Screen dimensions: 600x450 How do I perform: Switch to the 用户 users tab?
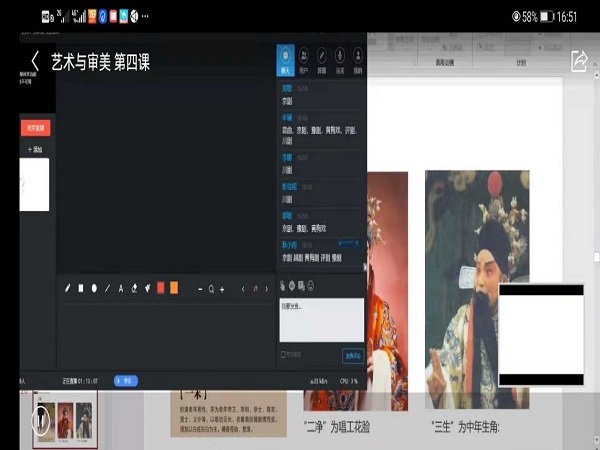304,61
